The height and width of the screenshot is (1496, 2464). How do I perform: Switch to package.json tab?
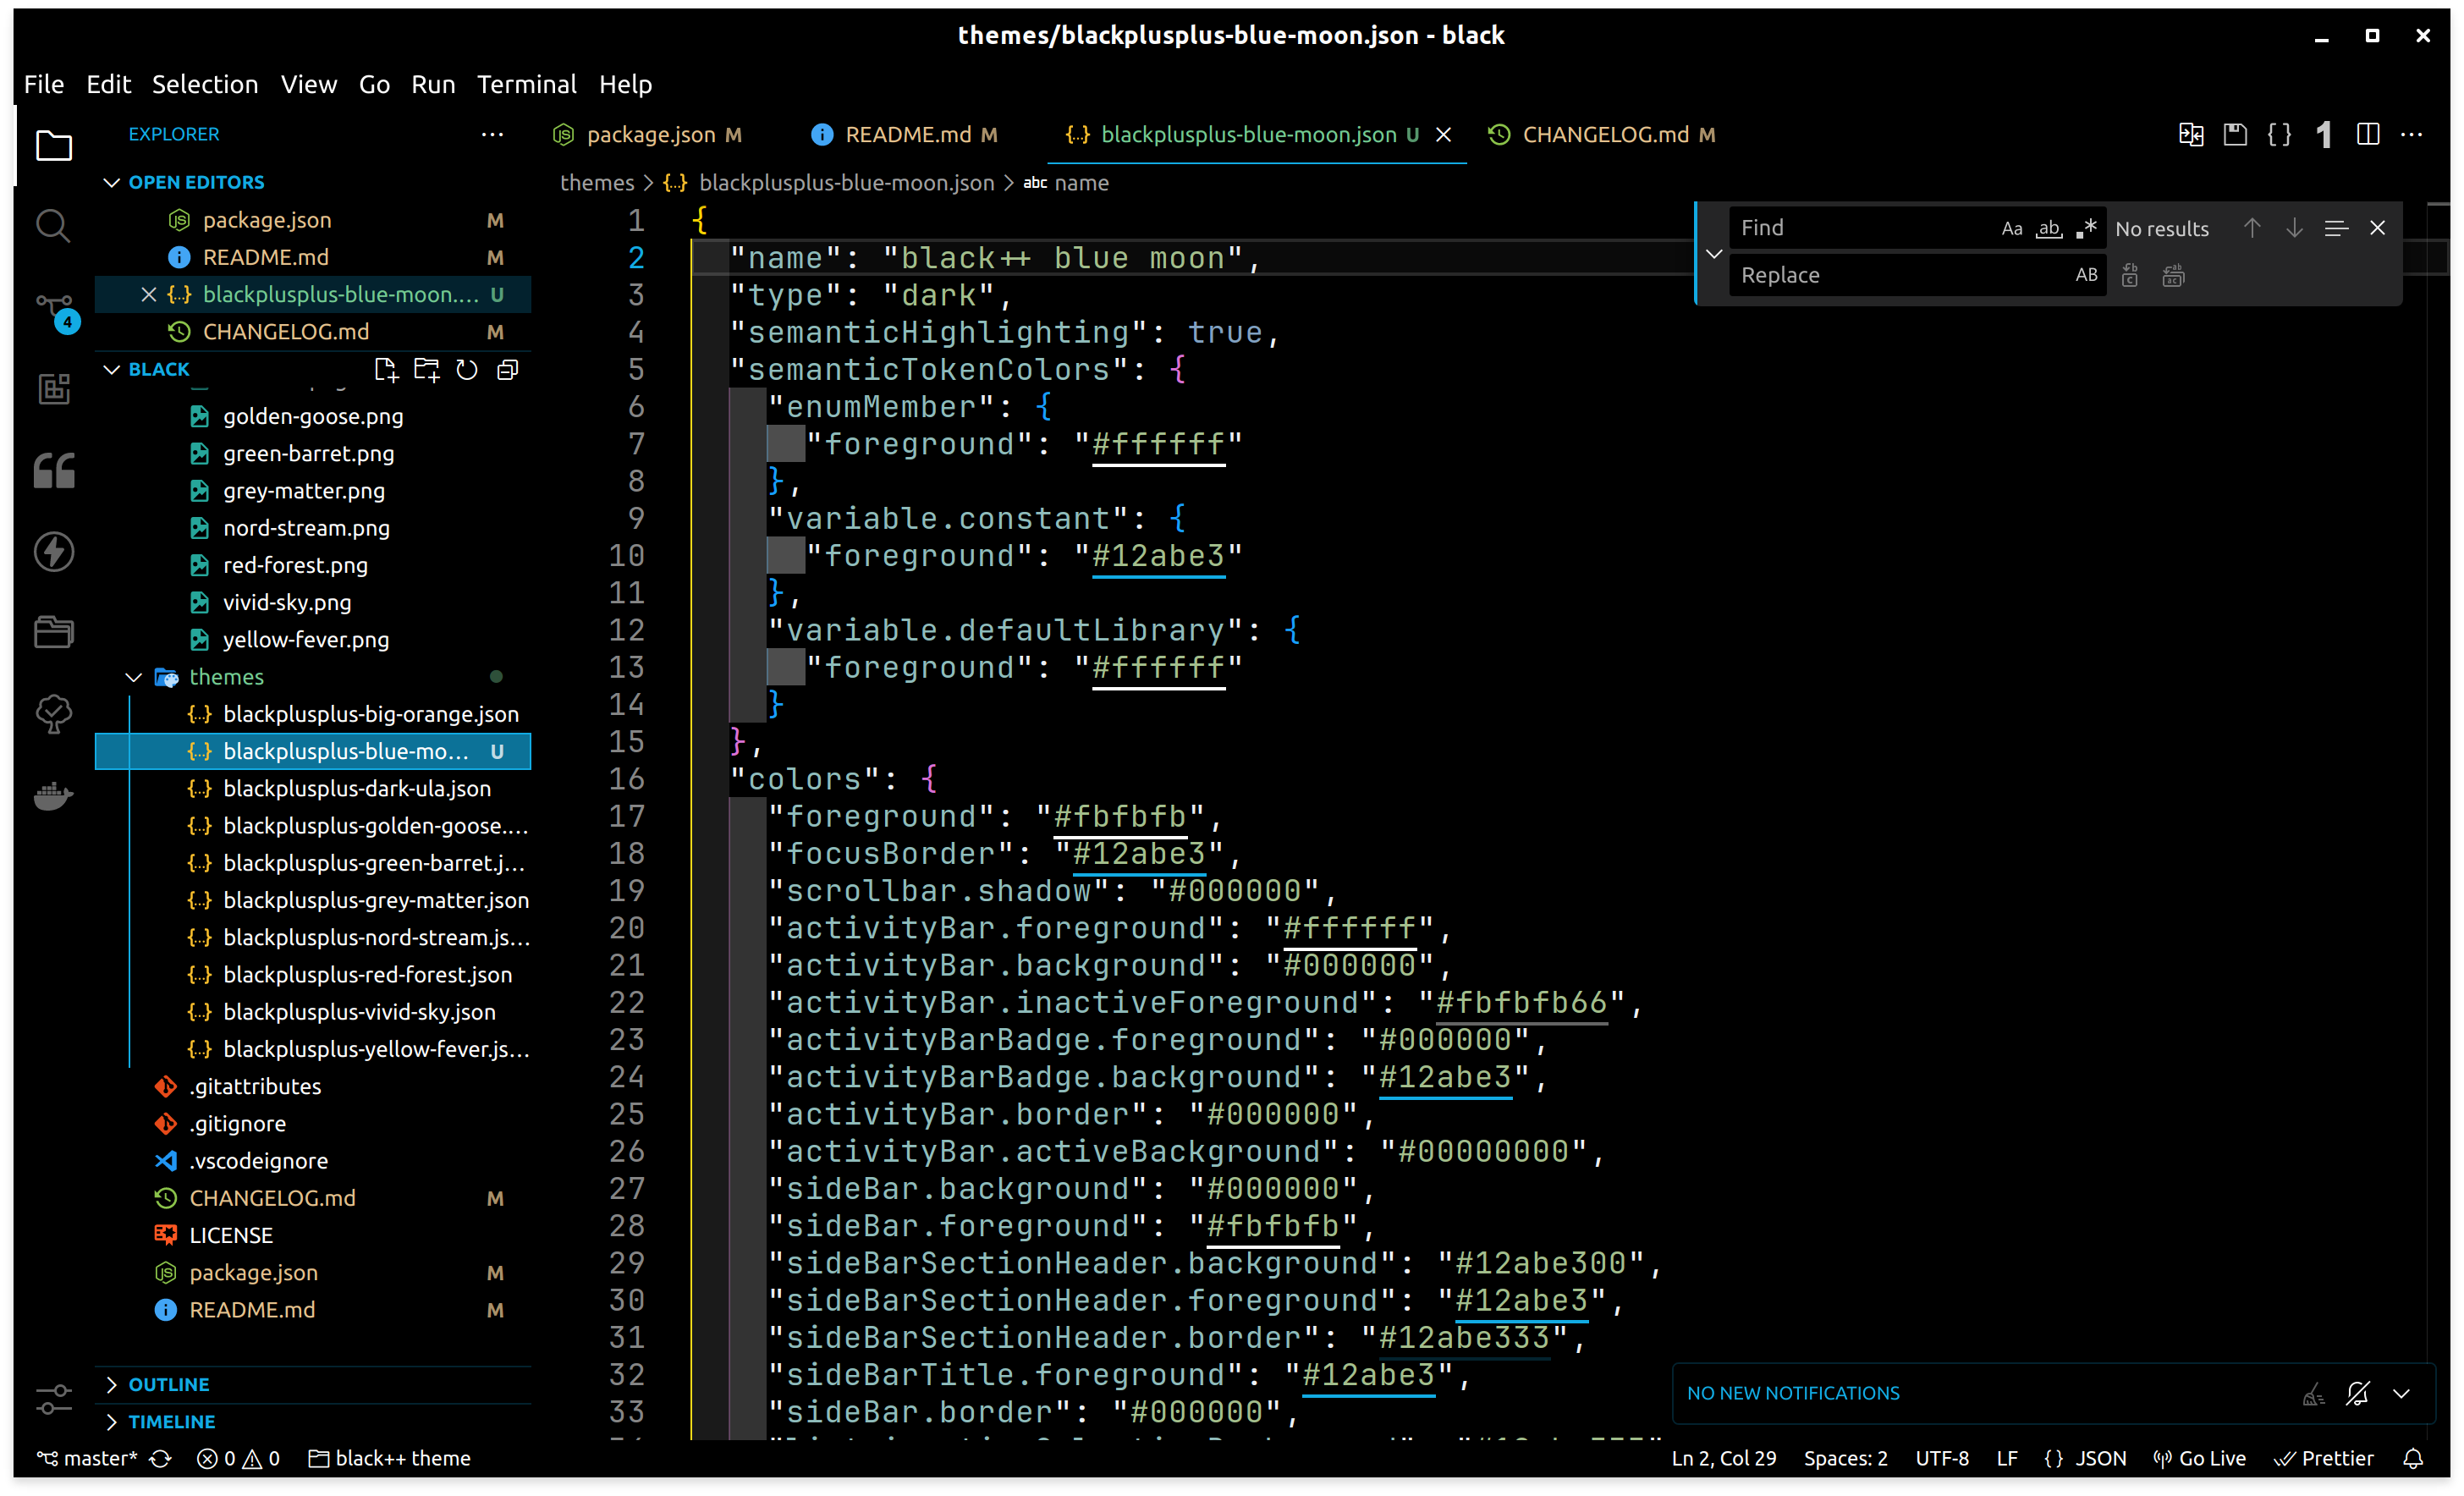click(x=648, y=134)
